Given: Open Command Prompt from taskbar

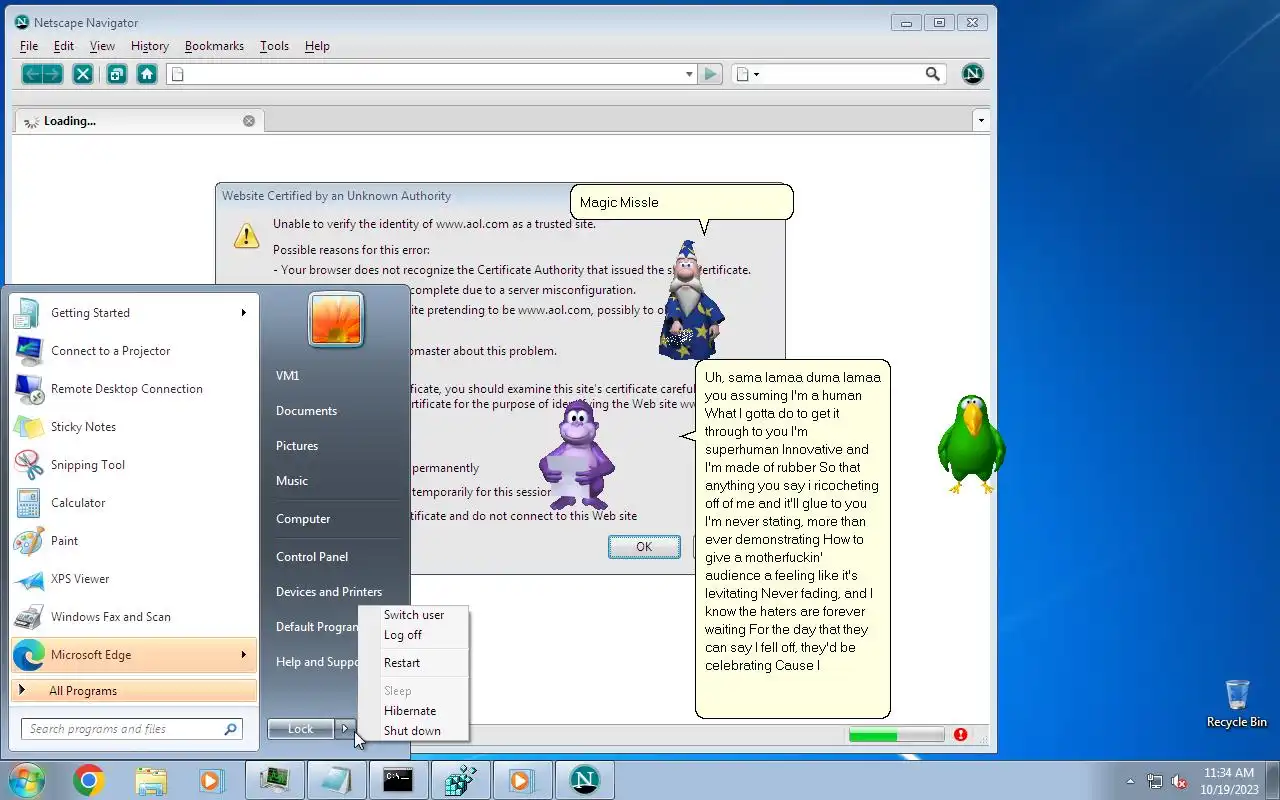Looking at the screenshot, I should [x=398, y=780].
